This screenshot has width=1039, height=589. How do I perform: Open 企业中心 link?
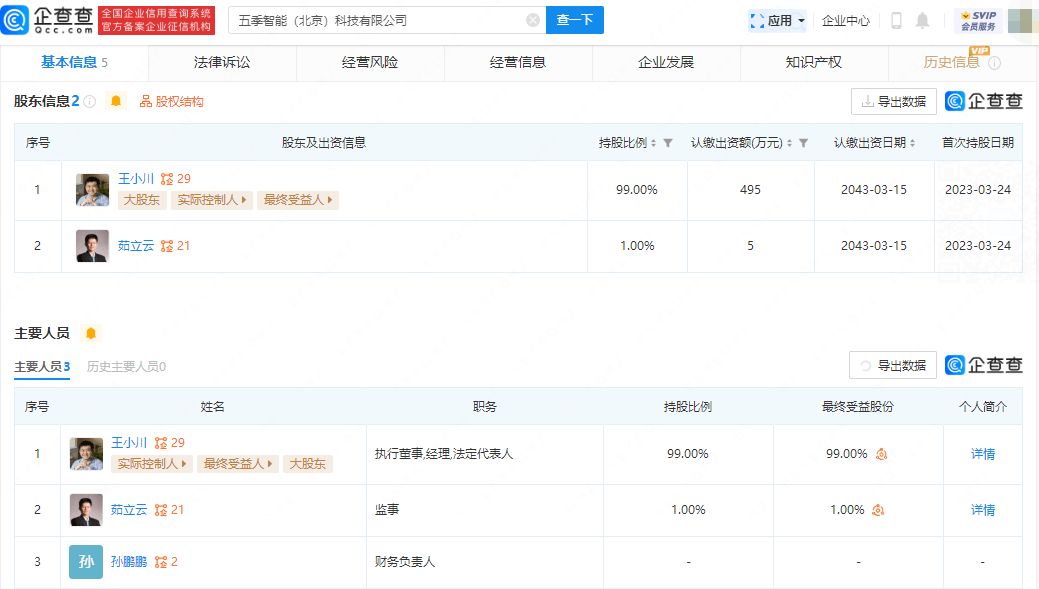pyautogui.click(x=846, y=21)
